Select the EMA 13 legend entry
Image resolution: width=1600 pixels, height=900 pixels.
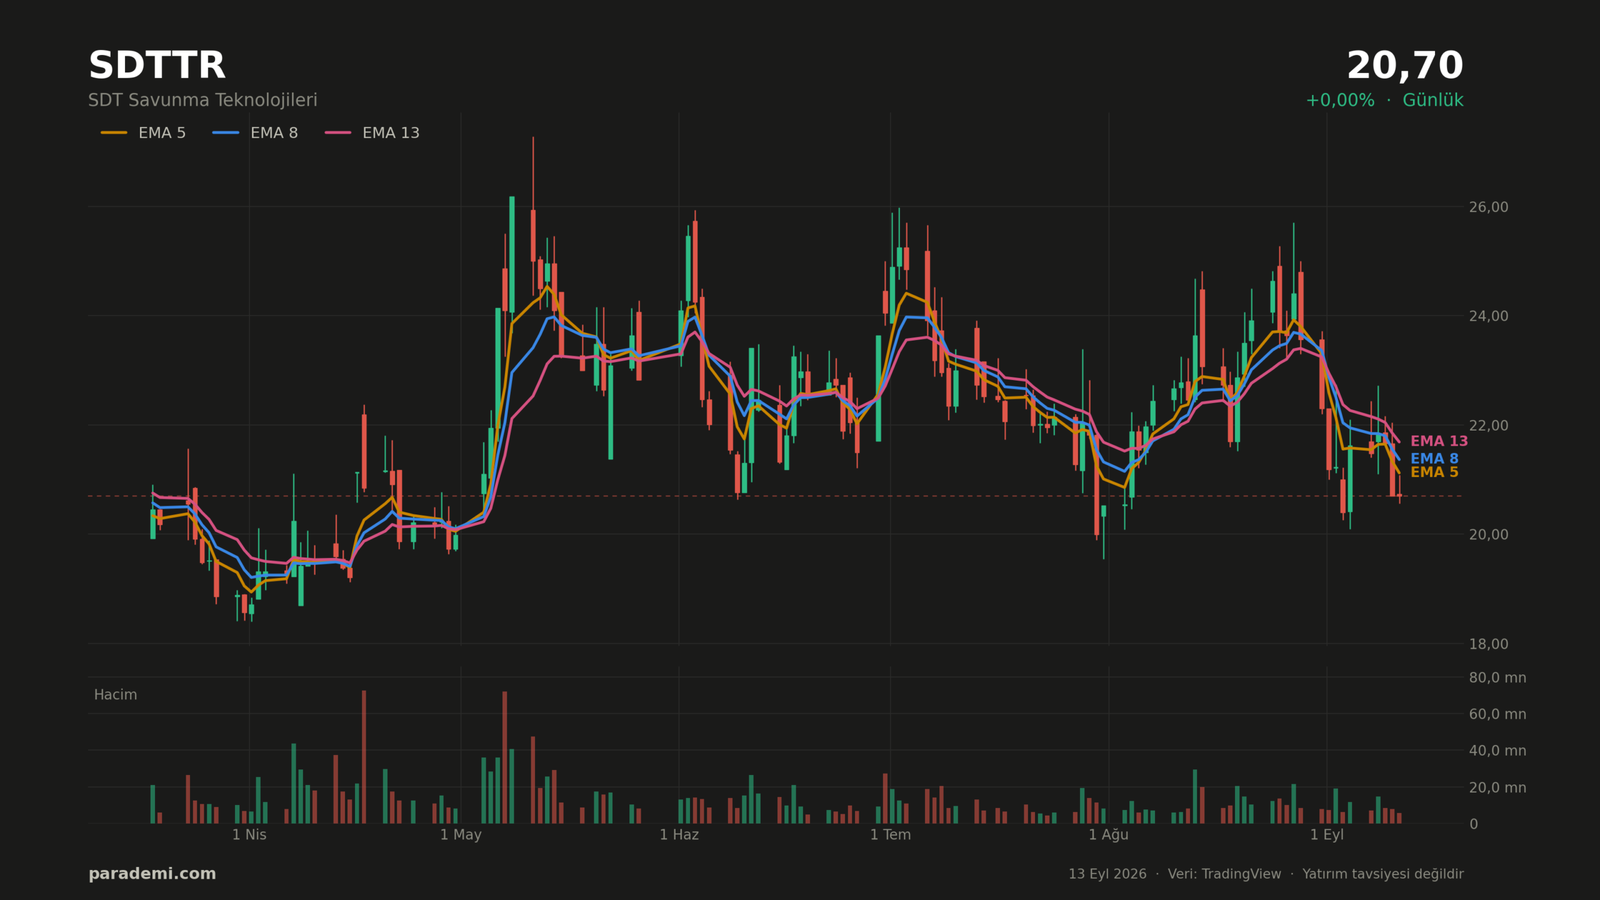pos(372,133)
